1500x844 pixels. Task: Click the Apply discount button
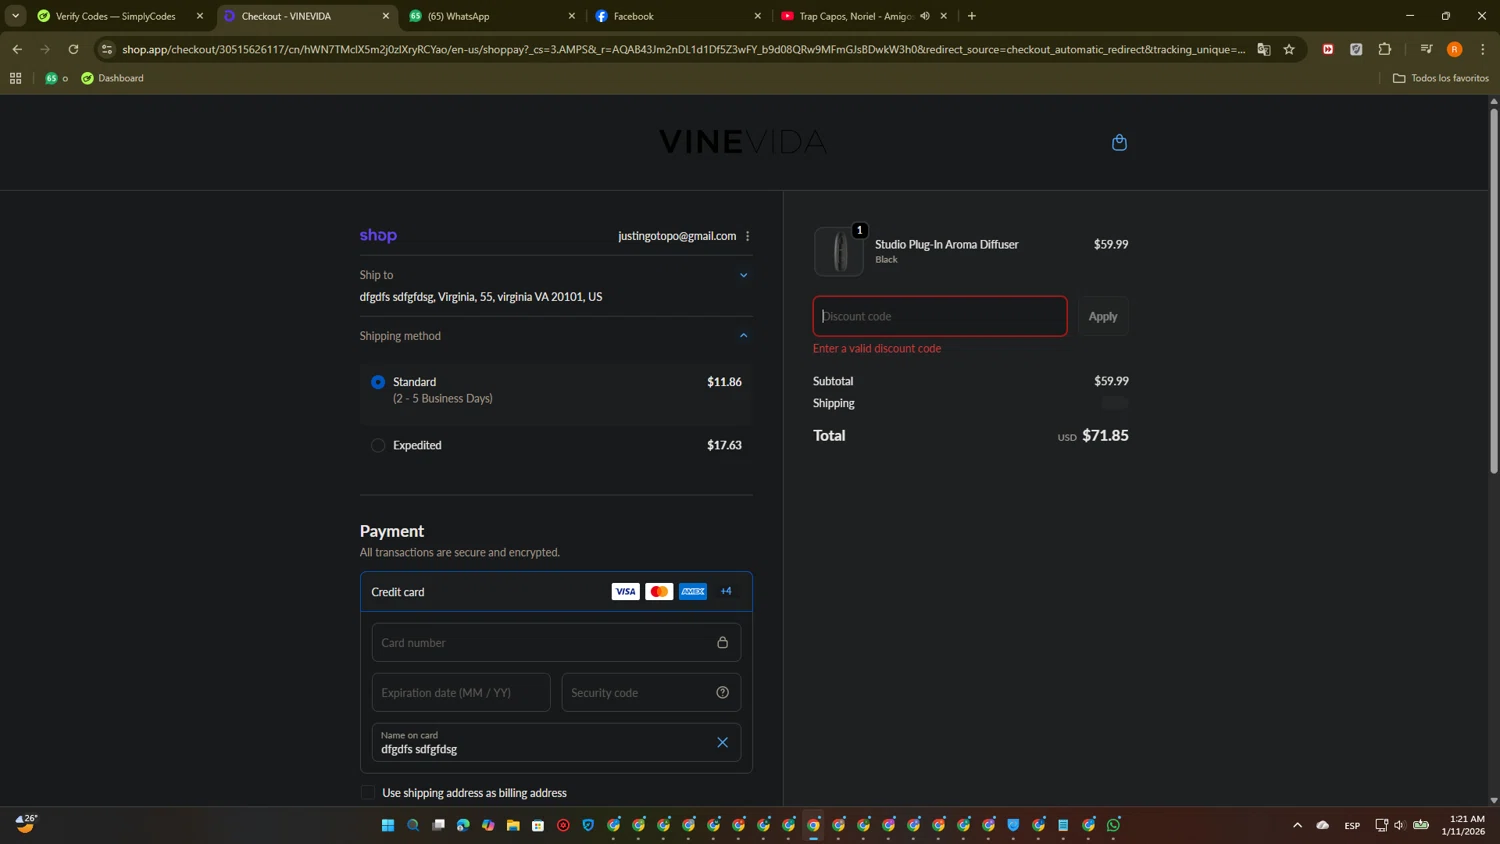tap(1103, 316)
